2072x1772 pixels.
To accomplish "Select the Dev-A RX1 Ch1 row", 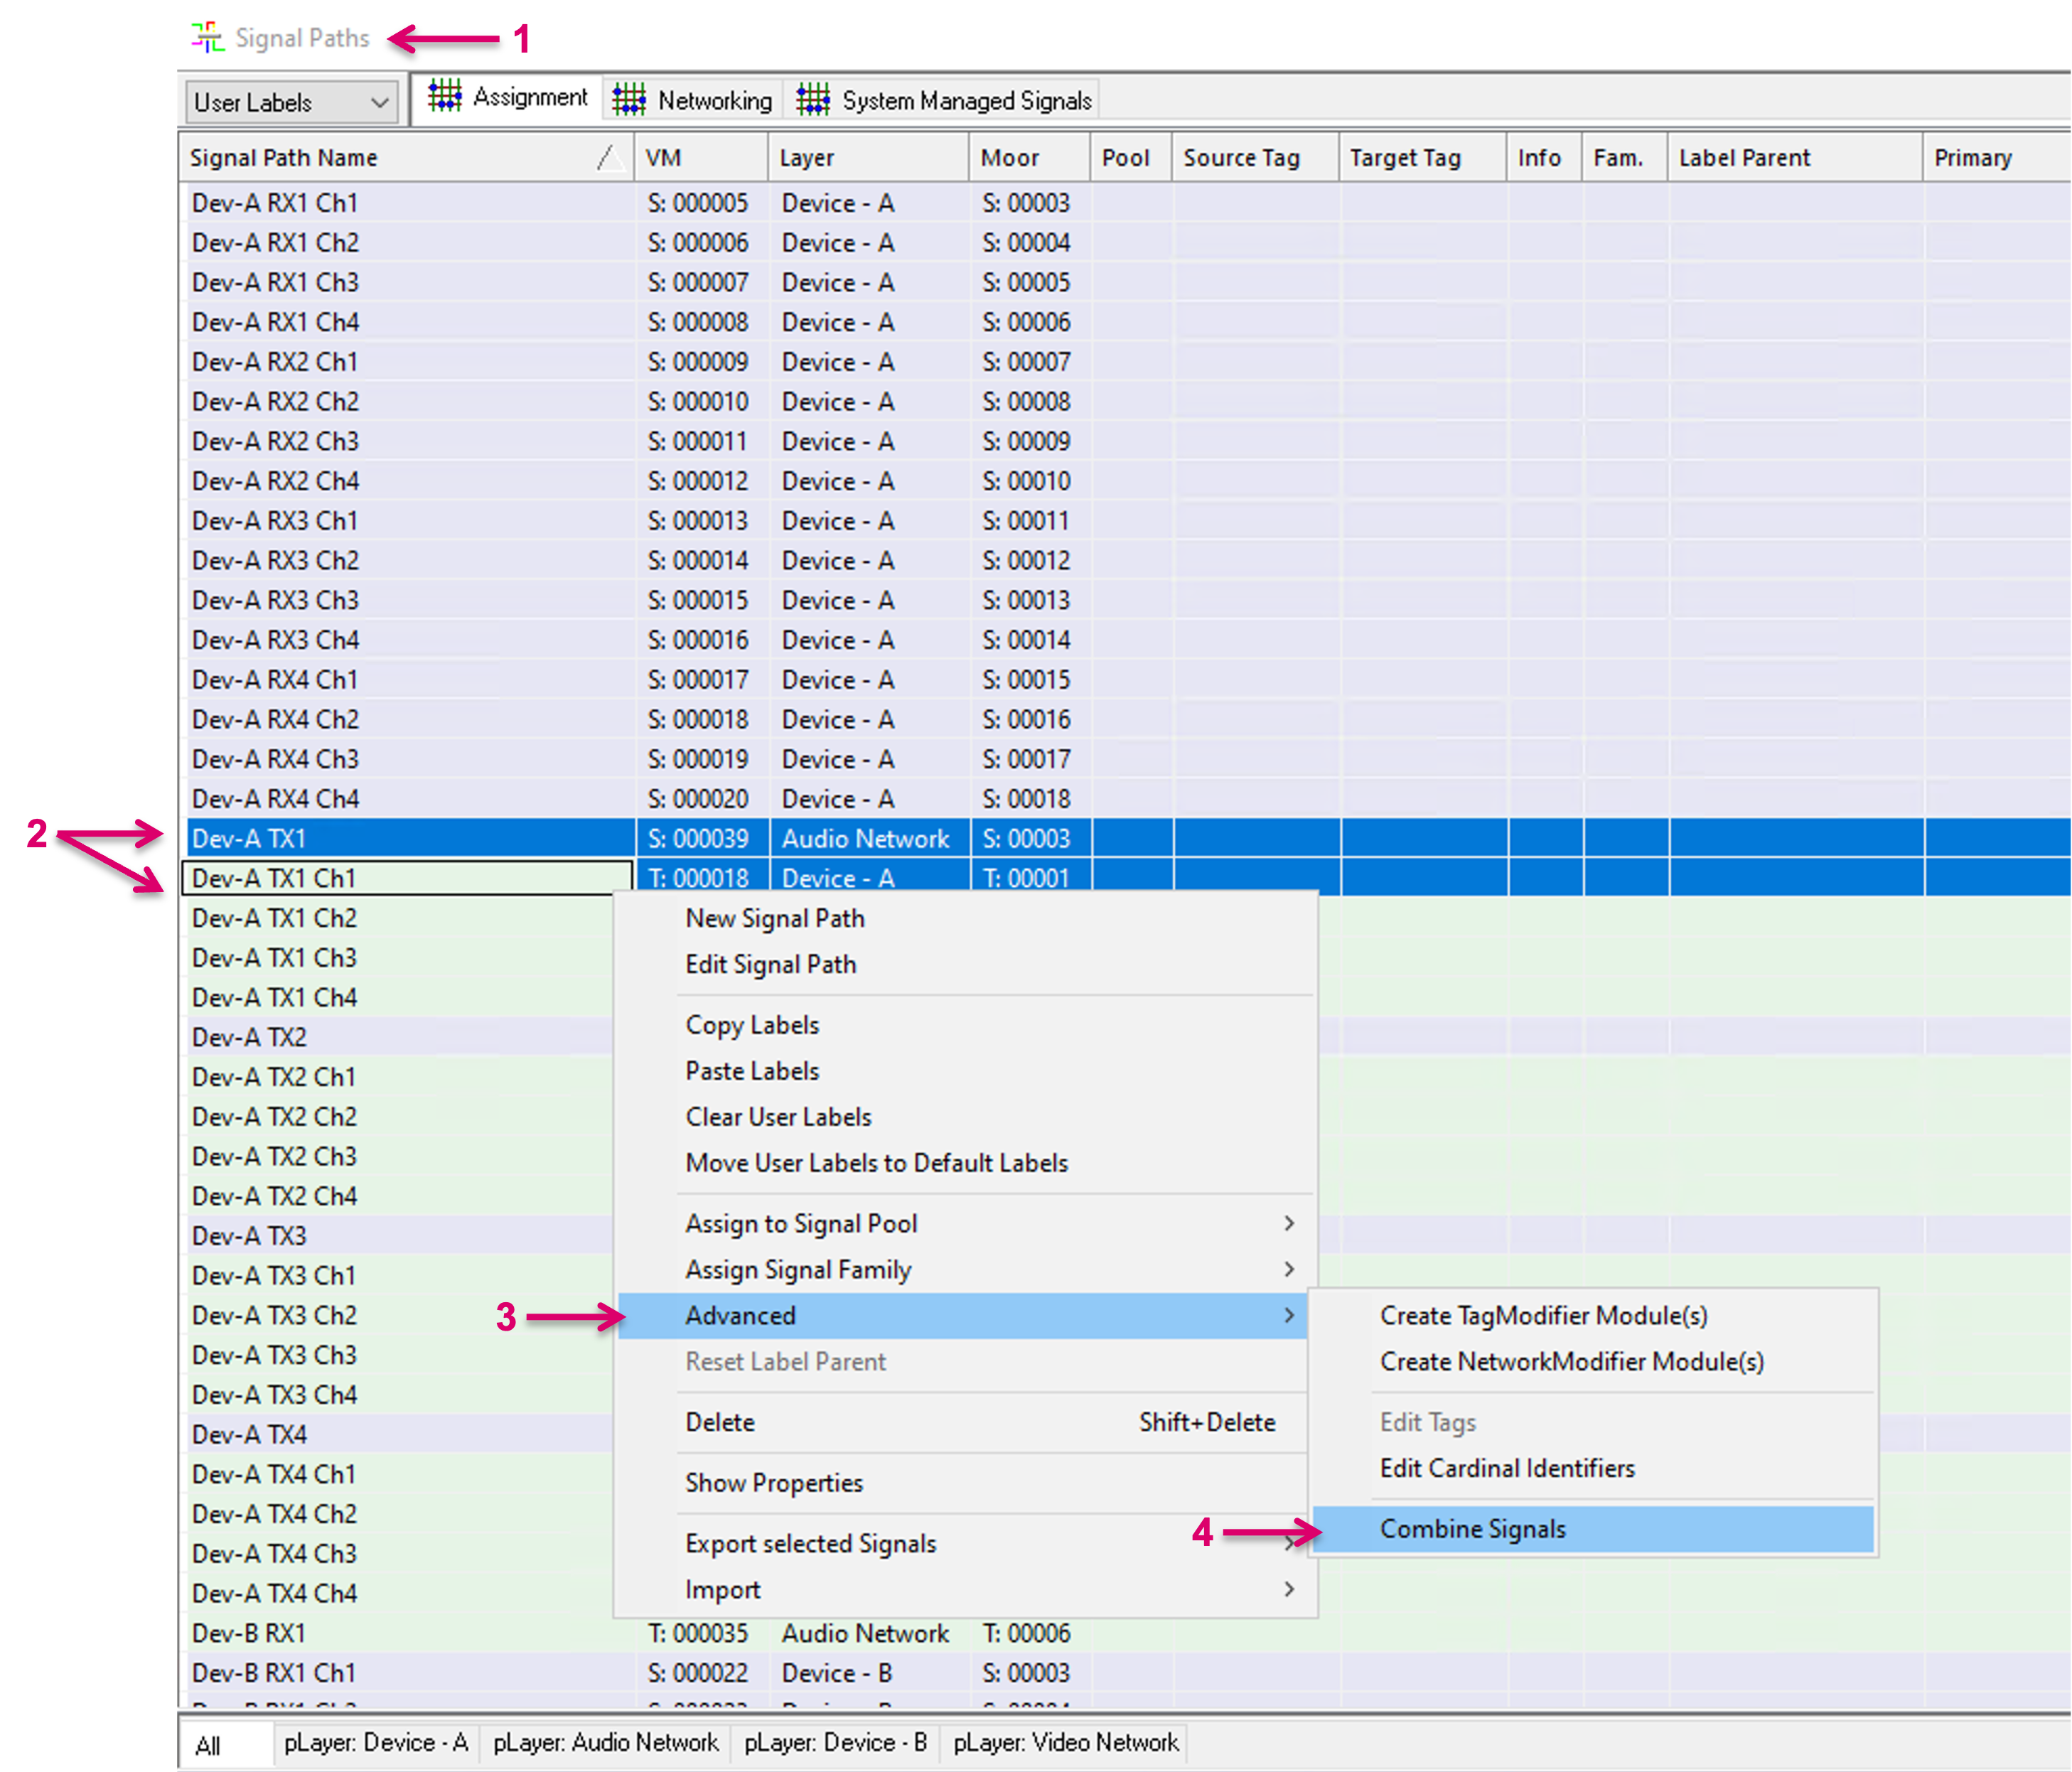I will pos(275,203).
